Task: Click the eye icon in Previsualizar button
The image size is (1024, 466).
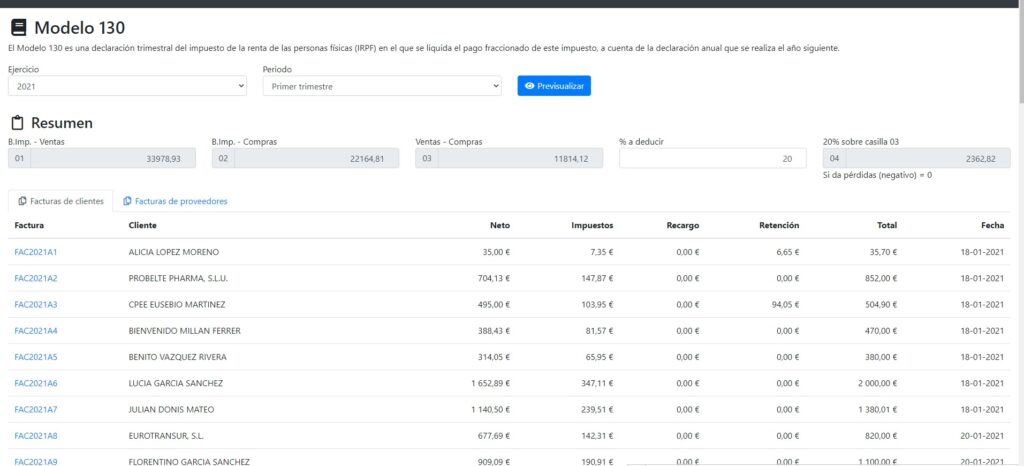Action: [530, 86]
